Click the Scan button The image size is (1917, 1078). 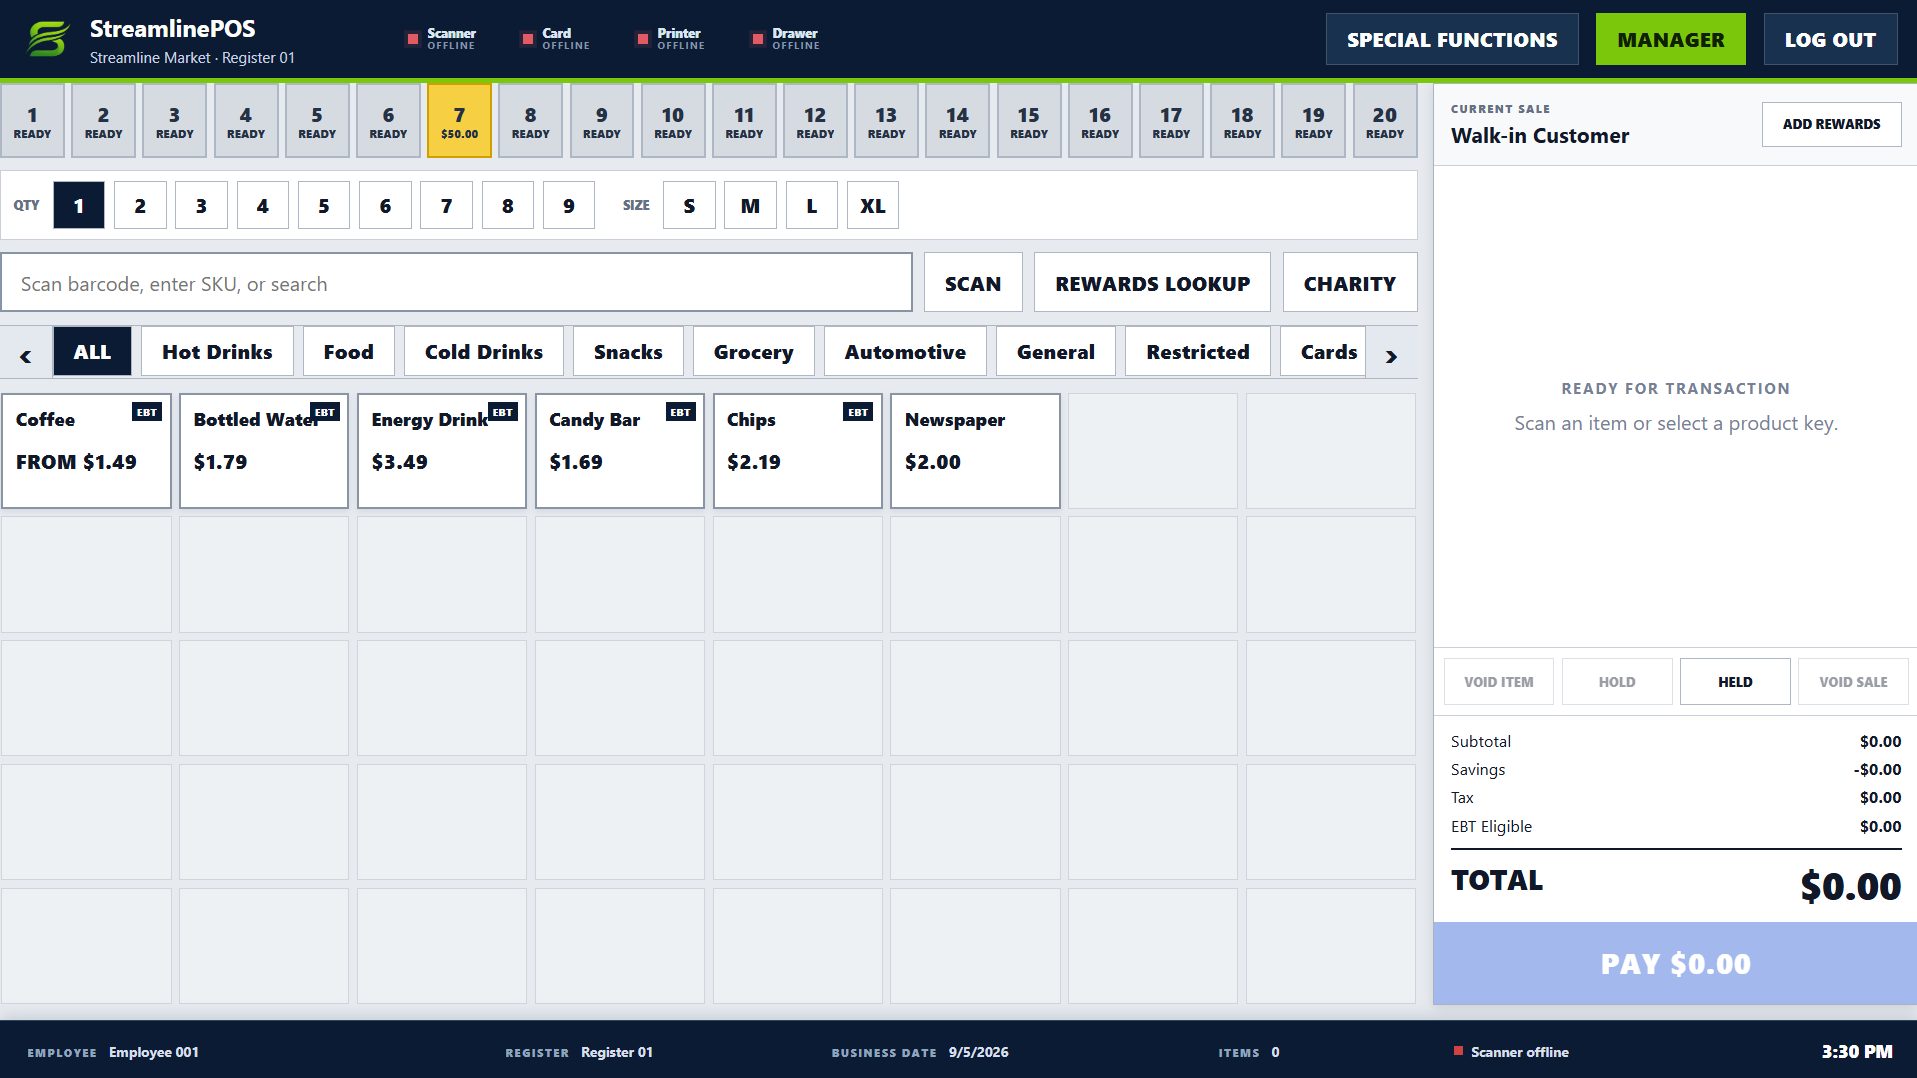pos(973,283)
